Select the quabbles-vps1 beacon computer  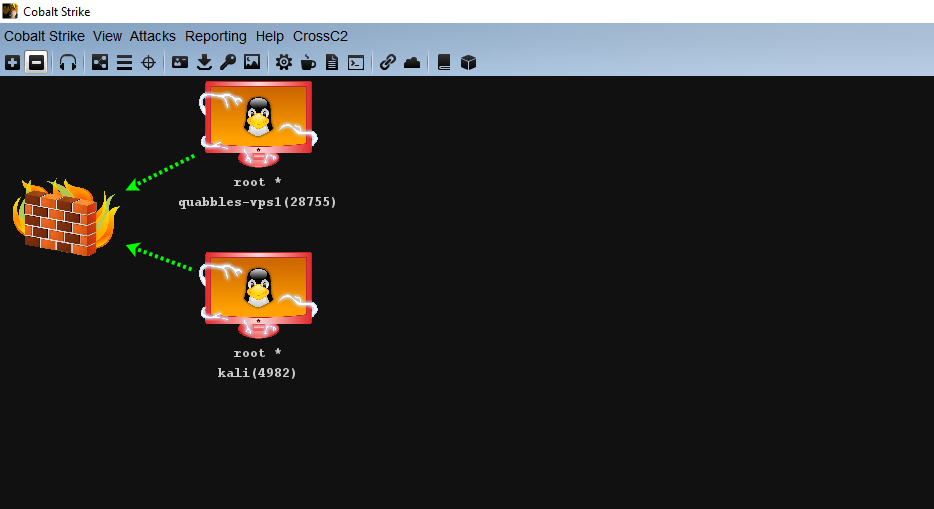[258, 124]
